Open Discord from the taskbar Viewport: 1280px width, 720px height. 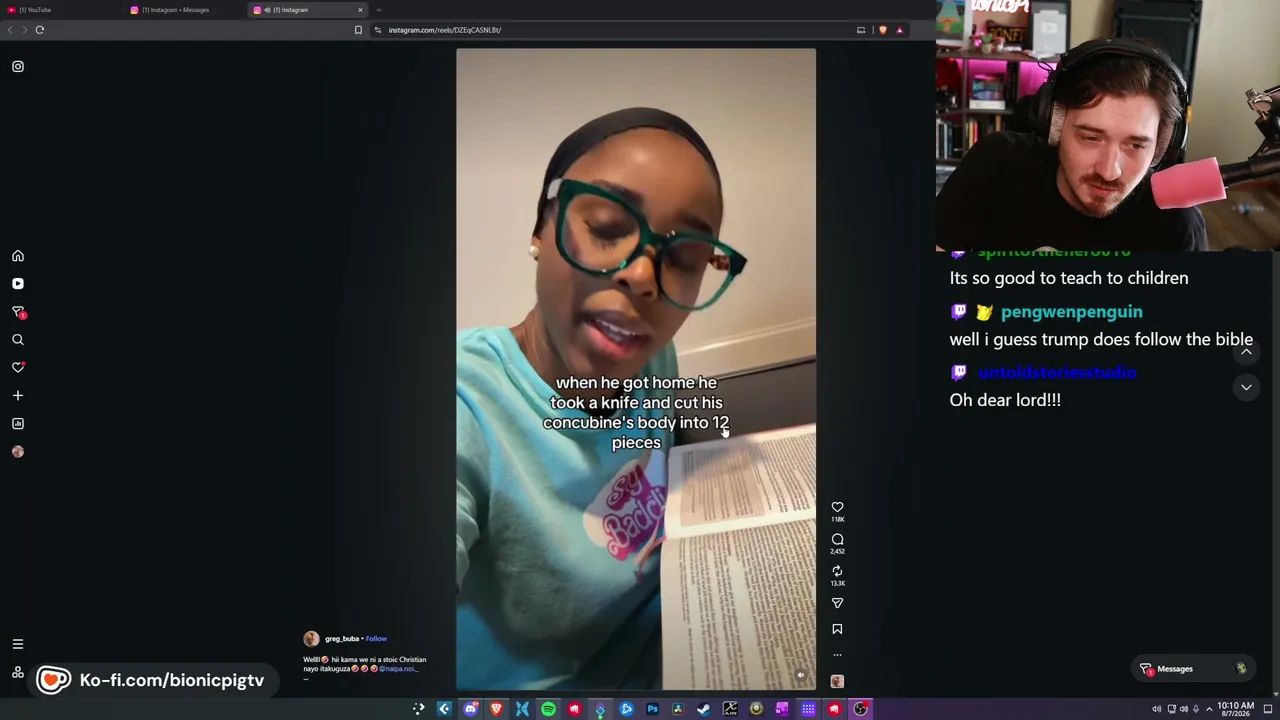[x=470, y=709]
